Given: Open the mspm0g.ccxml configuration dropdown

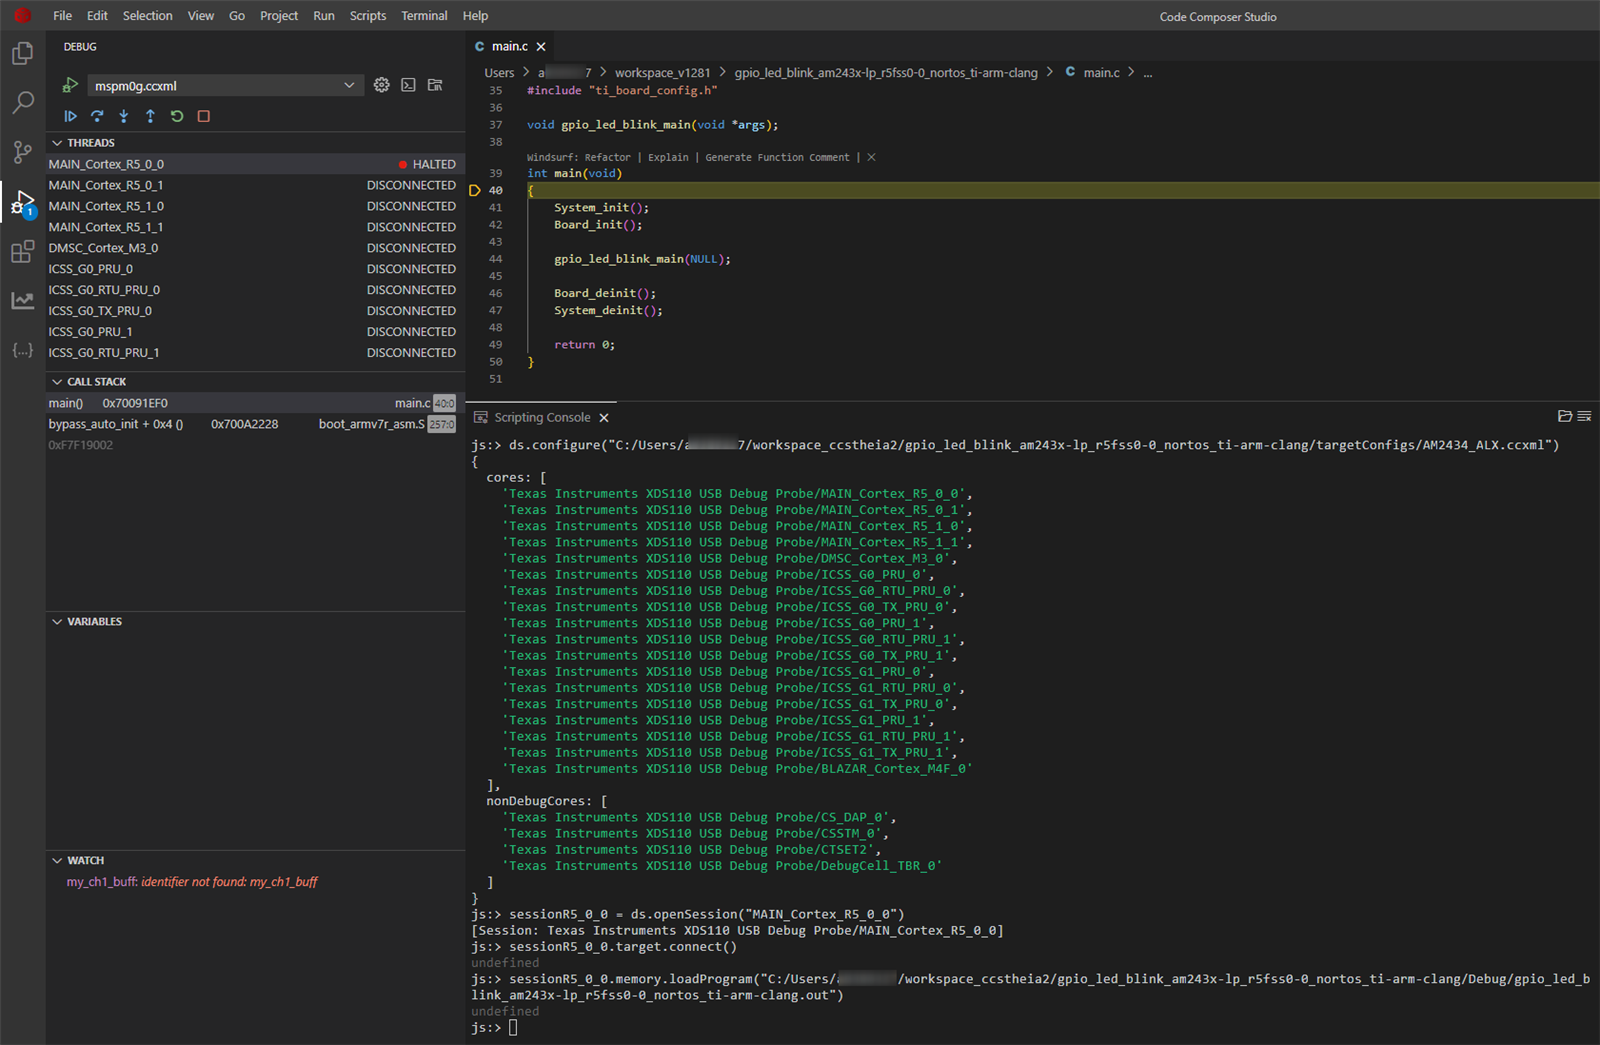Looking at the screenshot, I should click(x=224, y=85).
